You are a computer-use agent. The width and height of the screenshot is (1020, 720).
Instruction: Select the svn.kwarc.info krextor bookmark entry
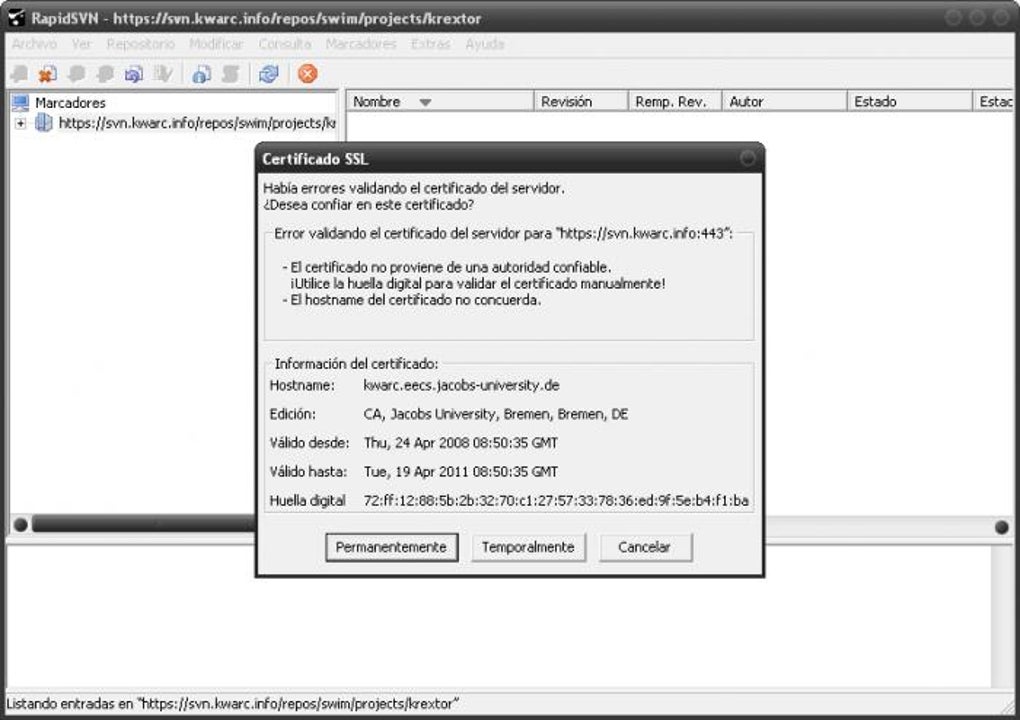[197, 123]
